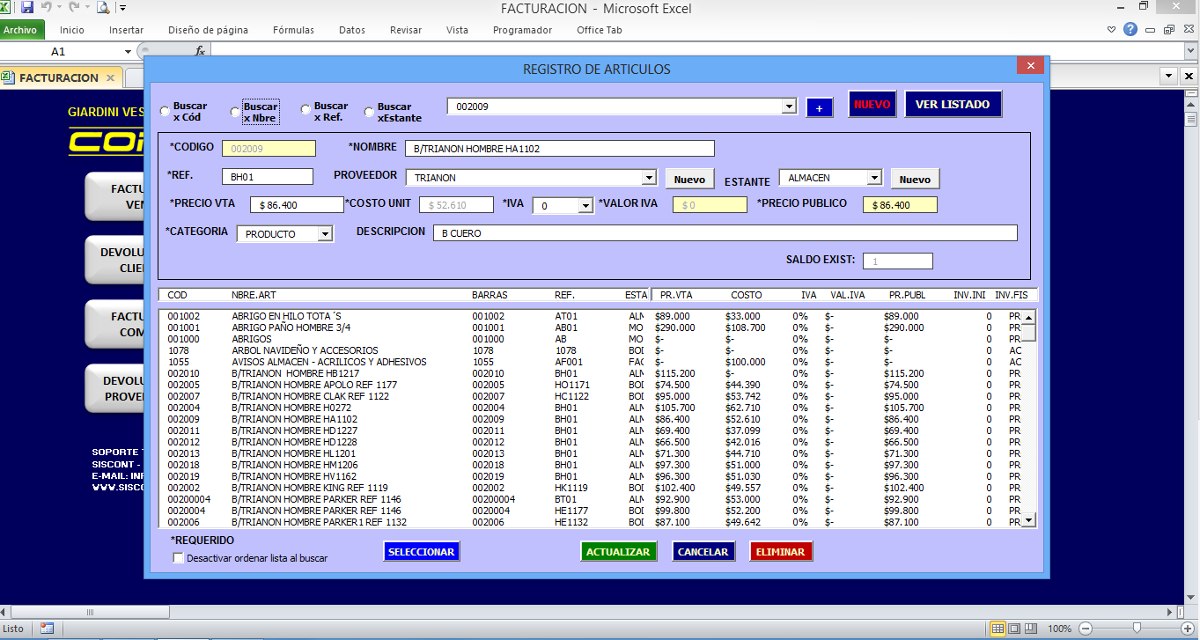Click the Excel Help question mark icon
1200x640 pixels.
pos(1130,30)
